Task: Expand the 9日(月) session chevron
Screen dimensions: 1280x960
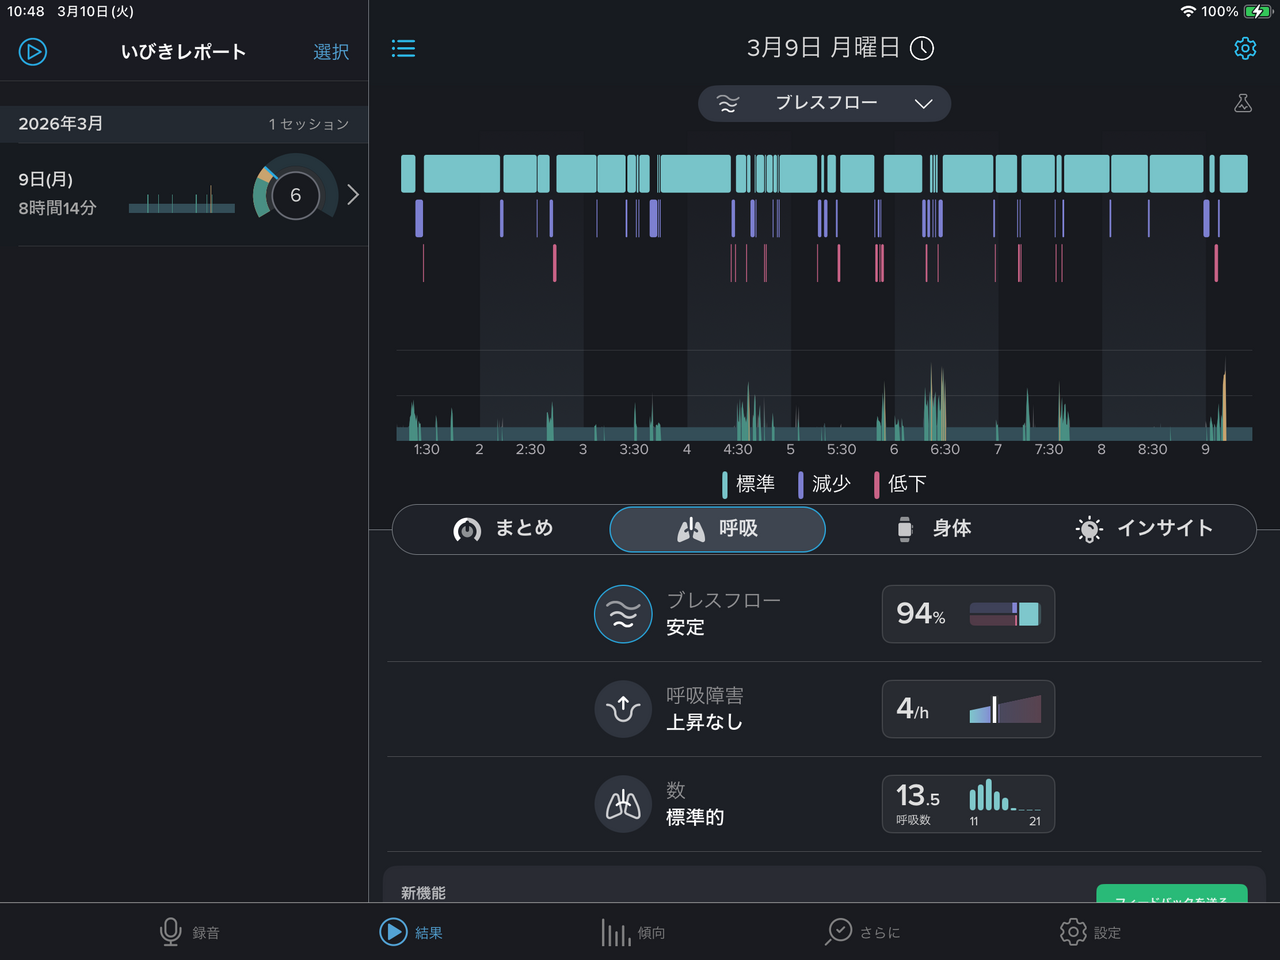Action: [352, 195]
